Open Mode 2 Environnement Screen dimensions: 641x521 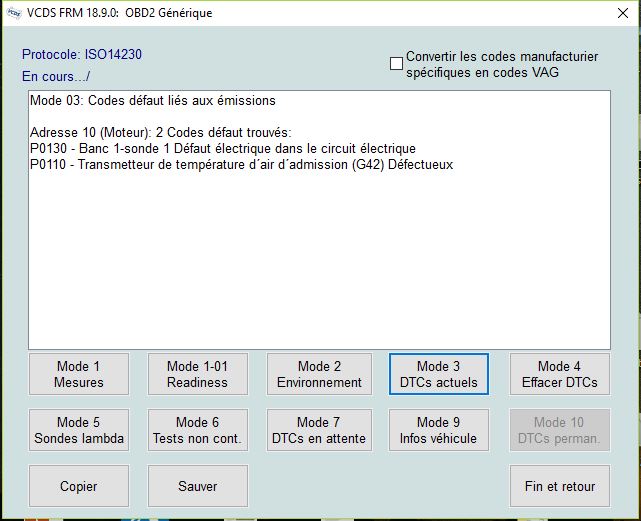(319, 374)
